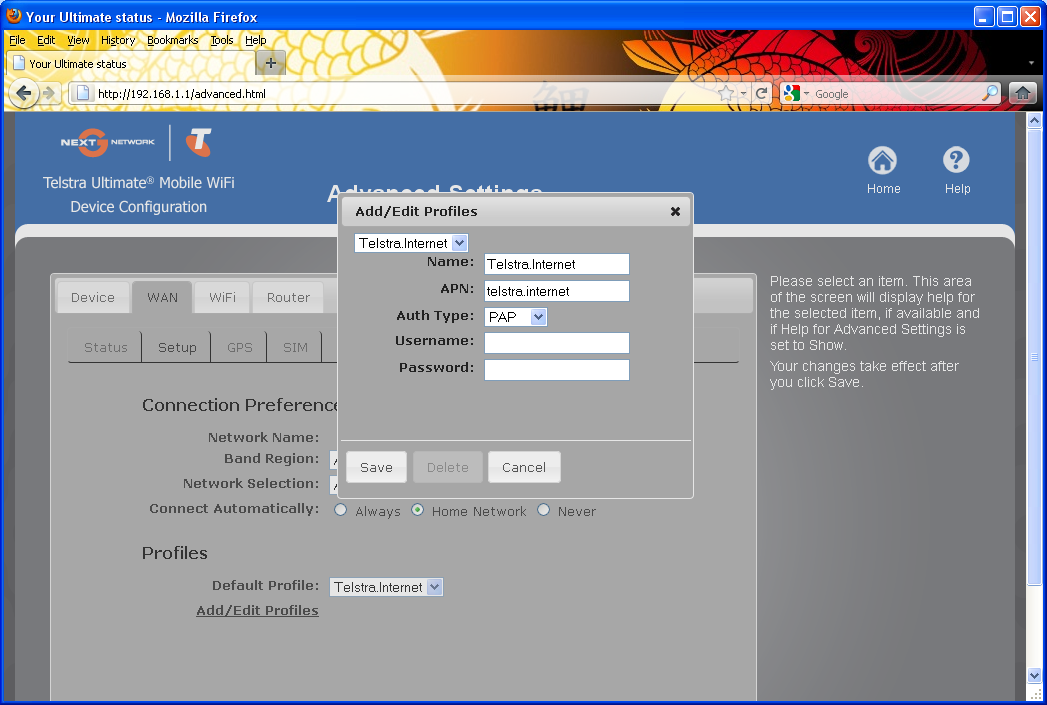Select the Your Ultimate status browser tab
The image size is (1047, 705).
click(131, 63)
